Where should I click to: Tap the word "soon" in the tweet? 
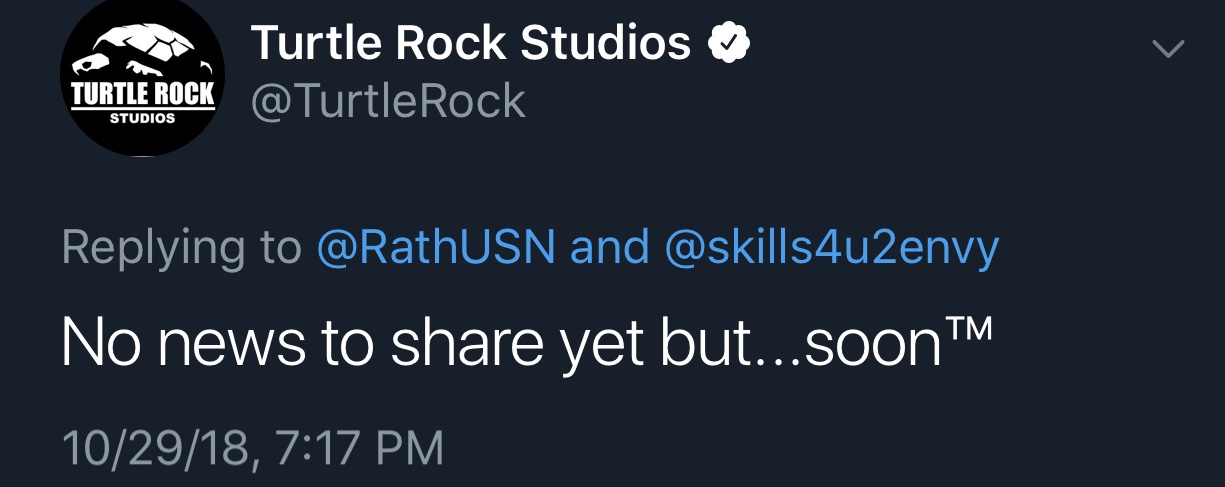coord(872,343)
